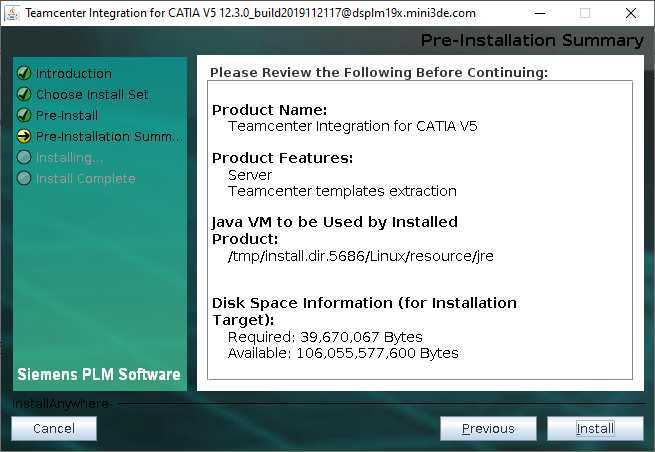Click the Teamcenter templates extraction entry
The image size is (655, 452).
(342, 191)
